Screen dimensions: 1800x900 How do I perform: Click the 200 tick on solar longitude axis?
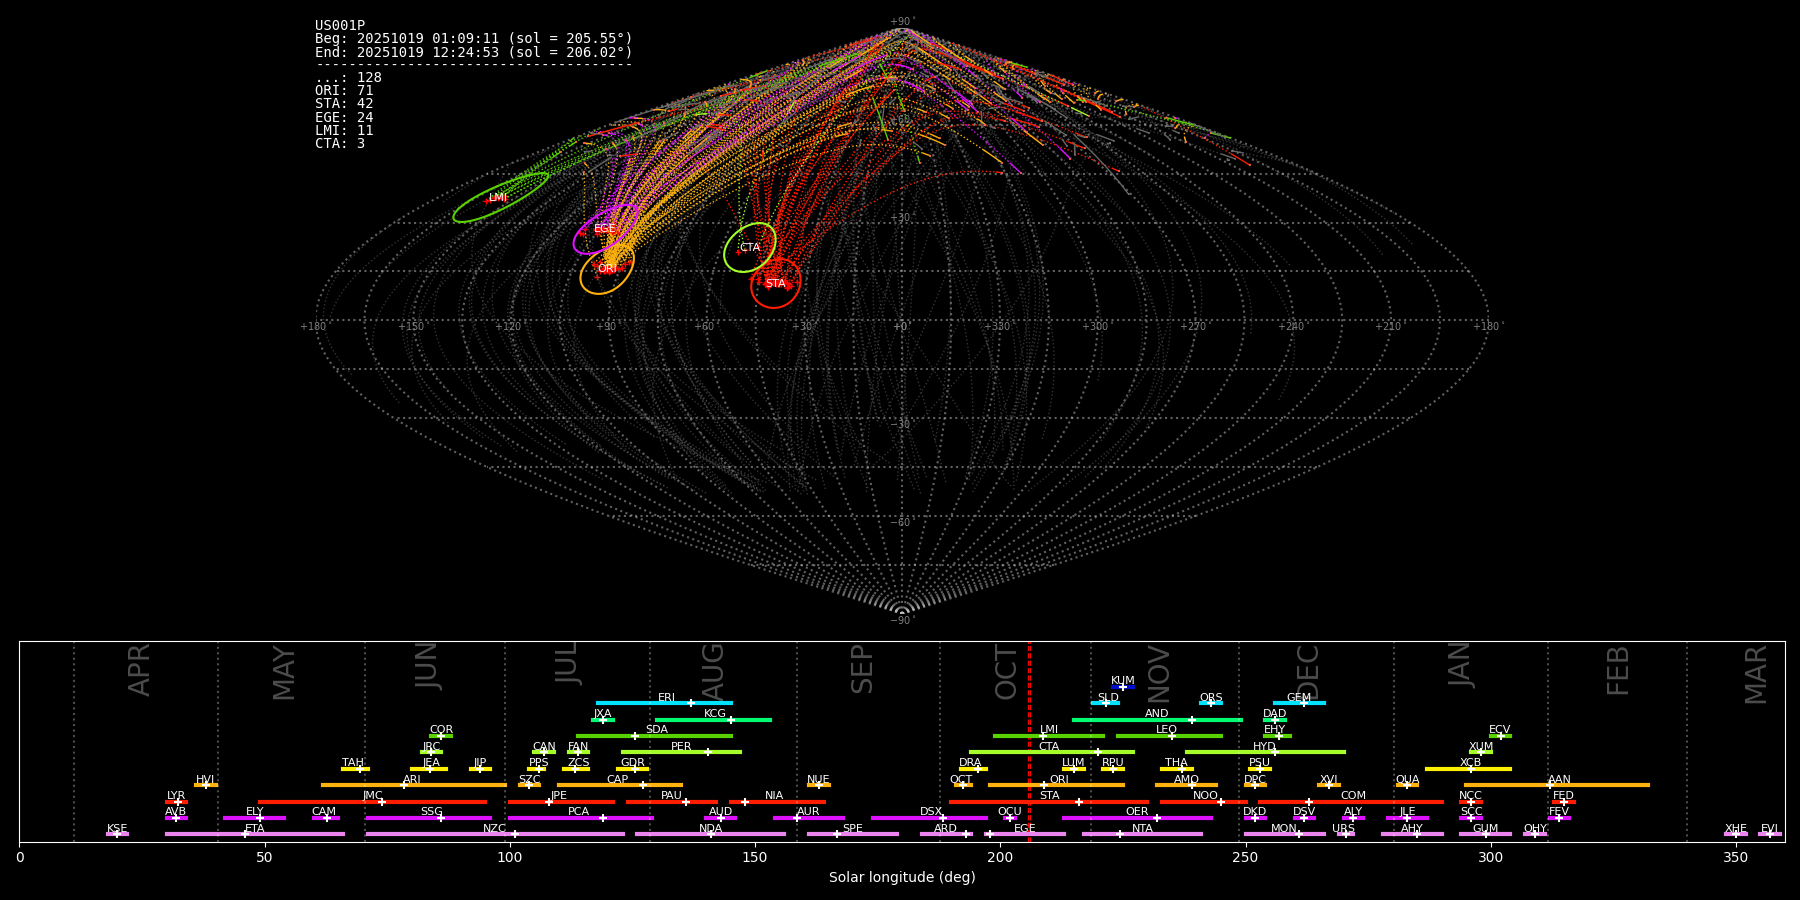[x=1000, y=857]
